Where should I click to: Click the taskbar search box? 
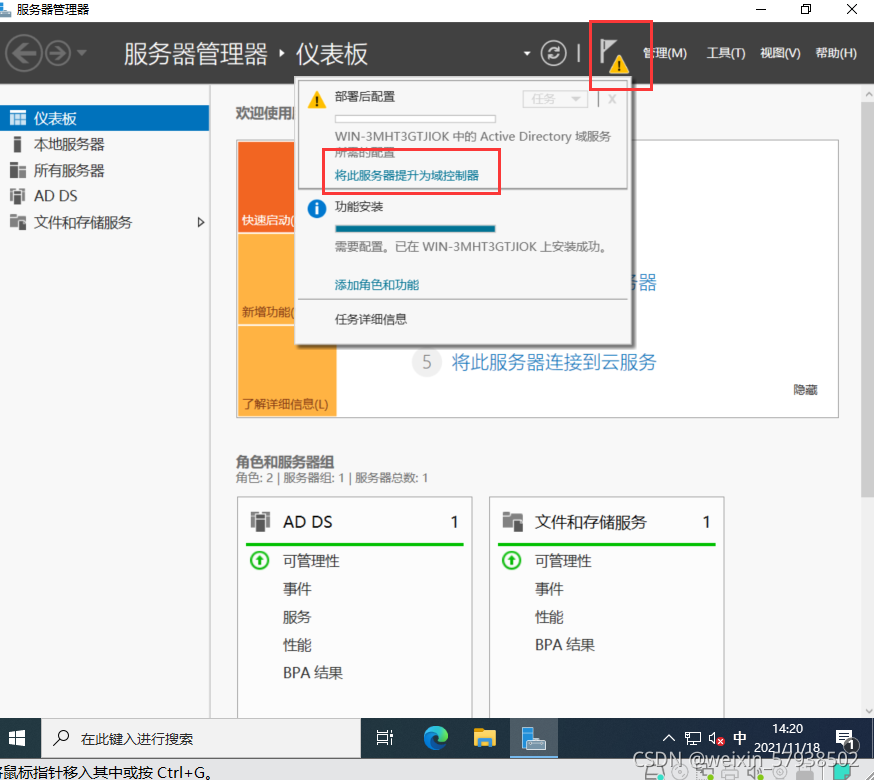point(201,738)
